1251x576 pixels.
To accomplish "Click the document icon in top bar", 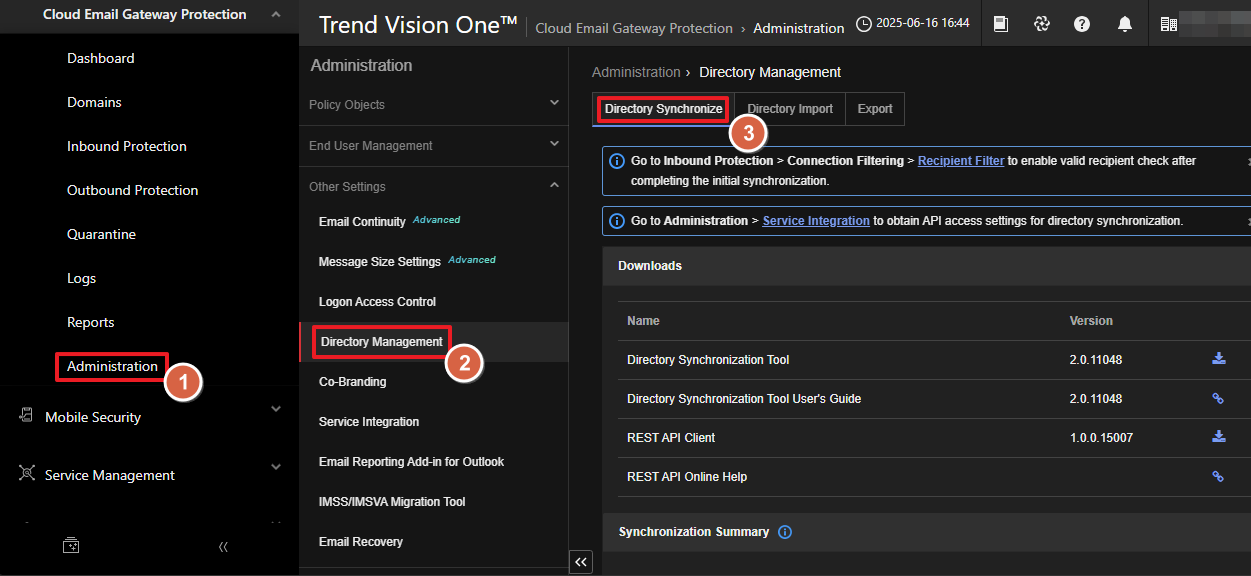I will coord(1000,24).
